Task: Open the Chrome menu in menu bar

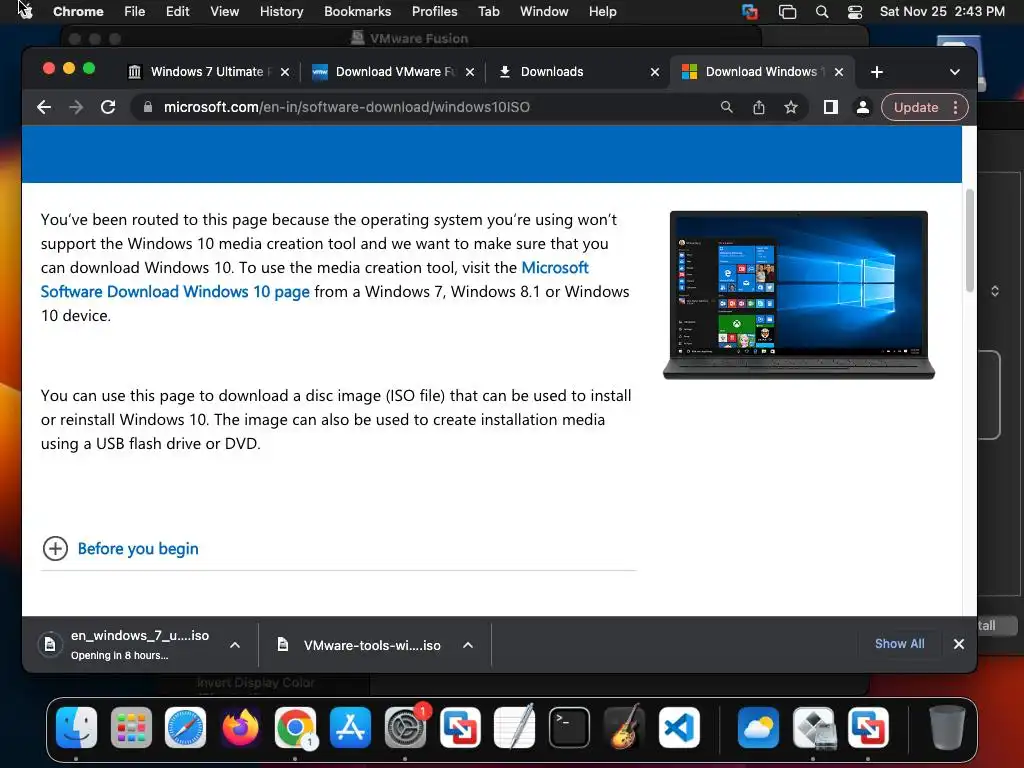Action: 78,11
